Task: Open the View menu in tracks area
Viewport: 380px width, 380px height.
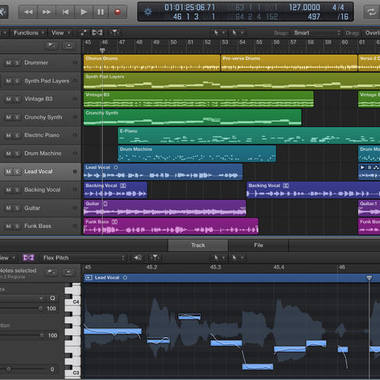Action: point(60,33)
